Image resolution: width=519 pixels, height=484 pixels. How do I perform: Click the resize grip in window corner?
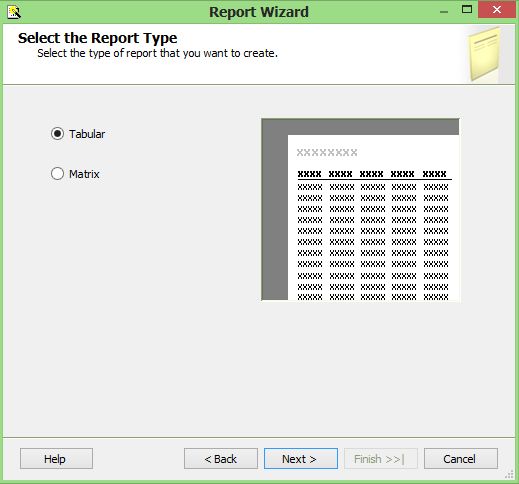click(x=510, y=474)
